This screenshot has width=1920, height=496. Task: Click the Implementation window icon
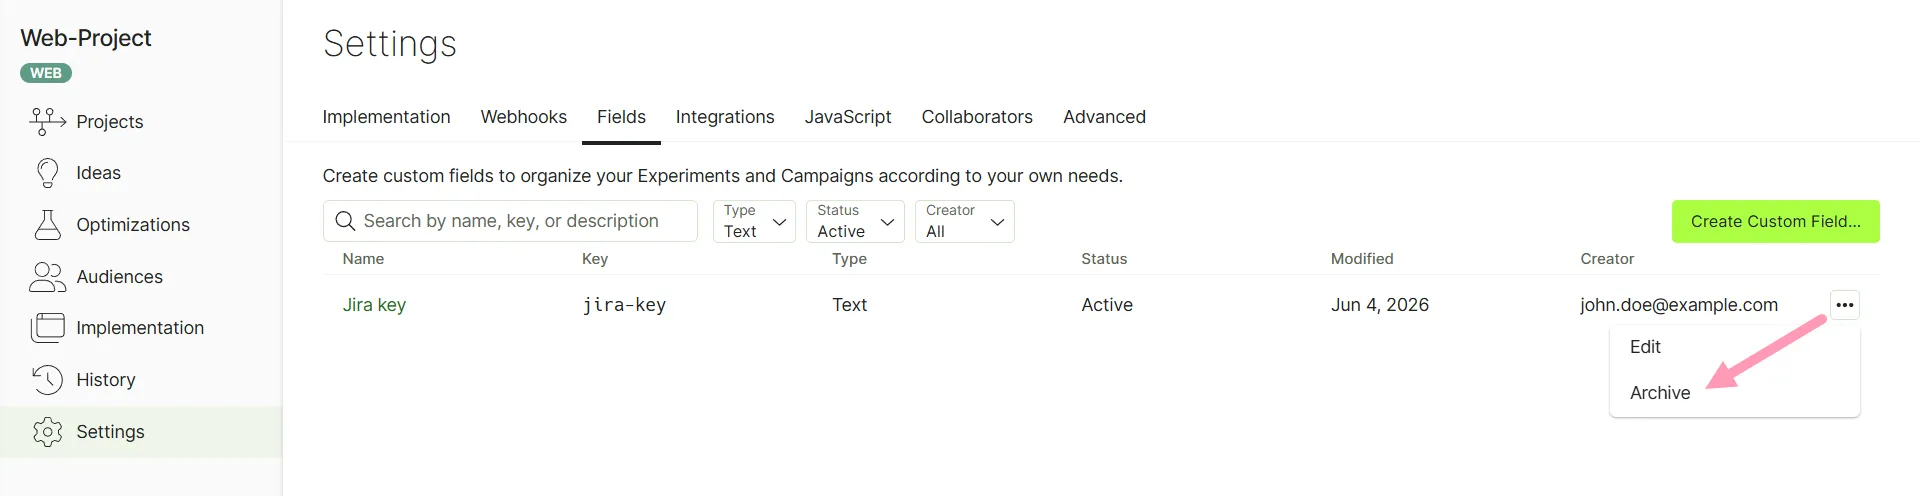[x=47, y=328]
